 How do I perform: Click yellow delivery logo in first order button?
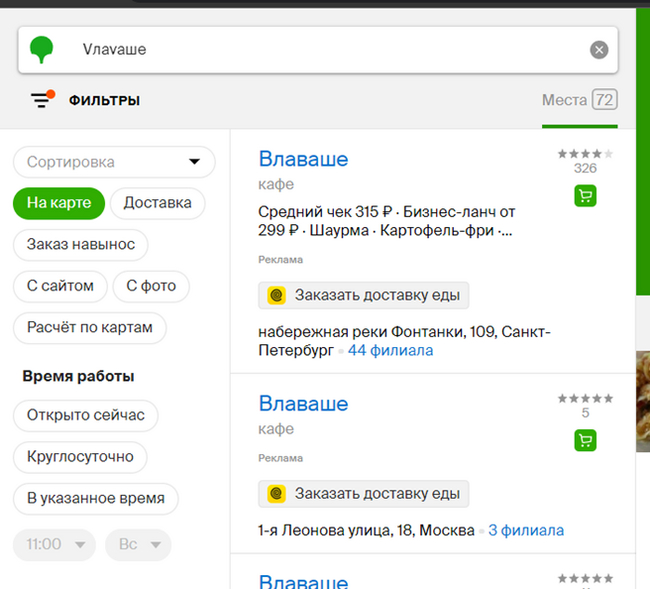pyautogui.click(x=276, y=296)
